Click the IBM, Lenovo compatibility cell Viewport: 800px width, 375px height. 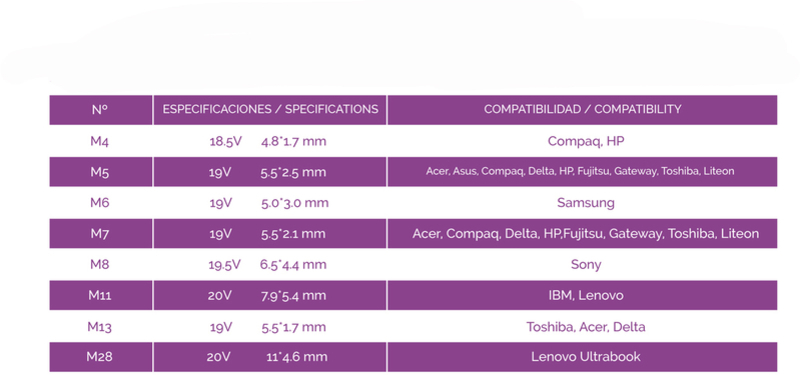[586, 295]
